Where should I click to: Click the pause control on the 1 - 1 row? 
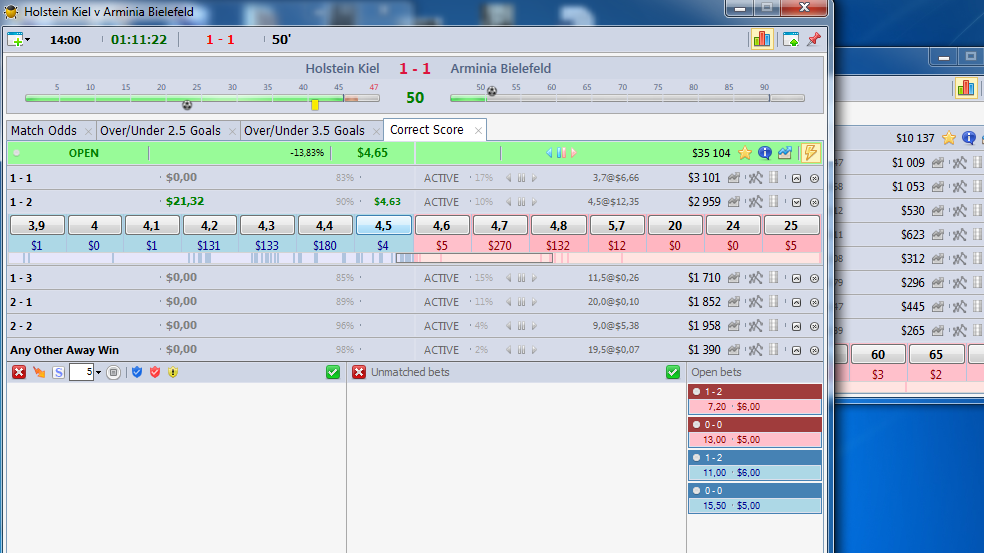click(x=521, y=178)
